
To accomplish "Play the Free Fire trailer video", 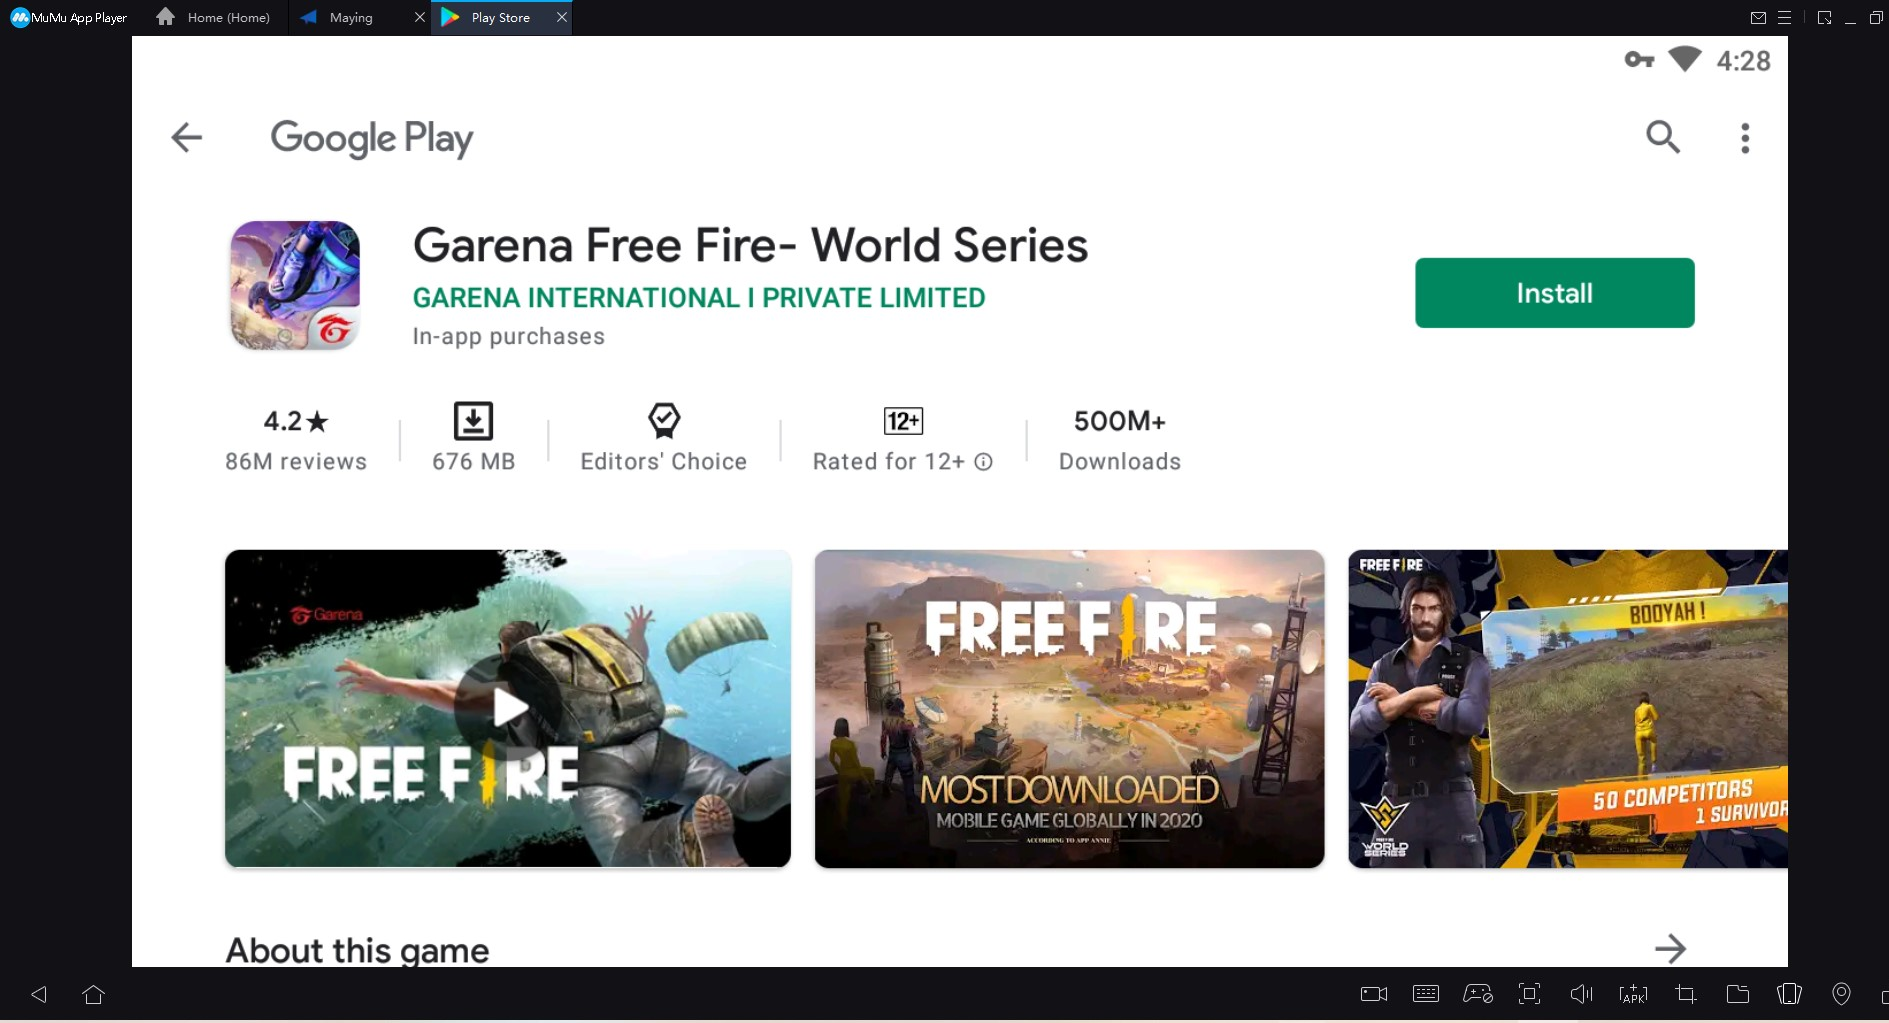I will pos(508,708).
